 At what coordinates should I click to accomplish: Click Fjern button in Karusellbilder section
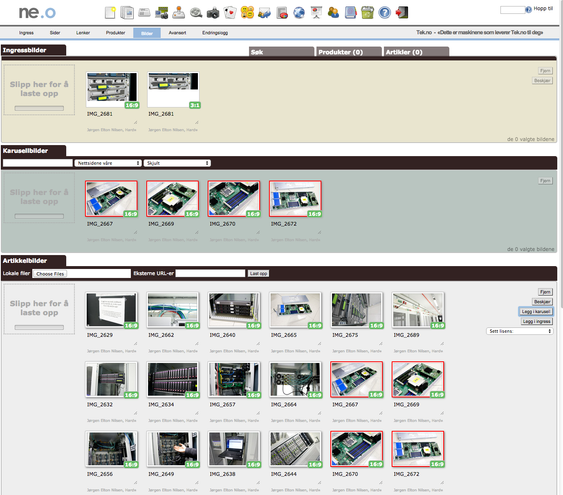(x=545, y=181)
